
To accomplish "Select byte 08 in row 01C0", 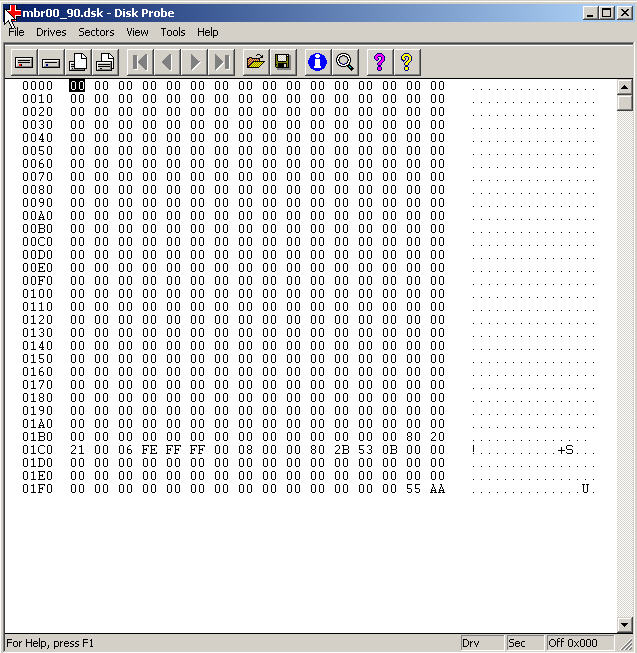I will pos(245,450).
